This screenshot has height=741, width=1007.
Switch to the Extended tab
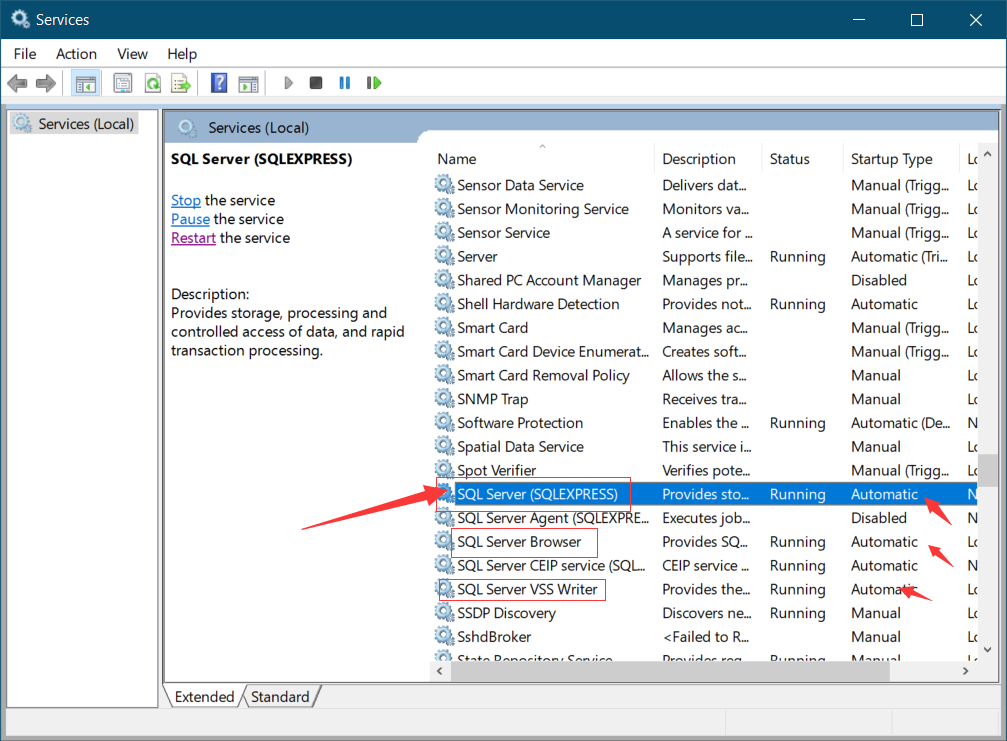pyautogui.click(x=204, y=697)
